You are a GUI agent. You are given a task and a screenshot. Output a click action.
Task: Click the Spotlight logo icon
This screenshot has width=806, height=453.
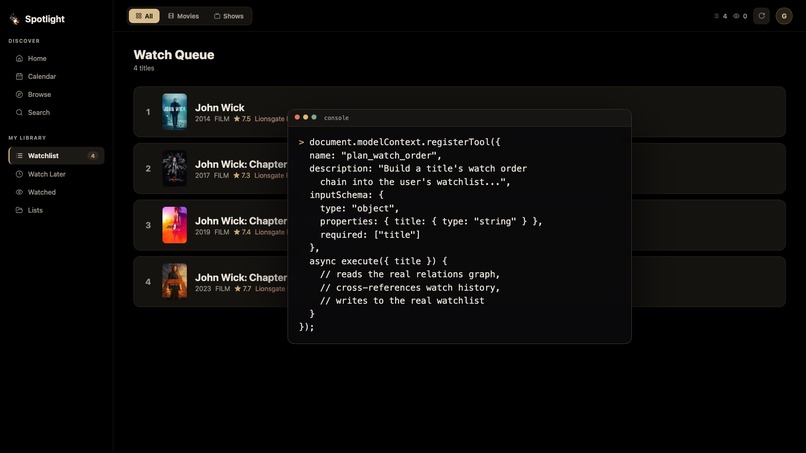[14, 19]
